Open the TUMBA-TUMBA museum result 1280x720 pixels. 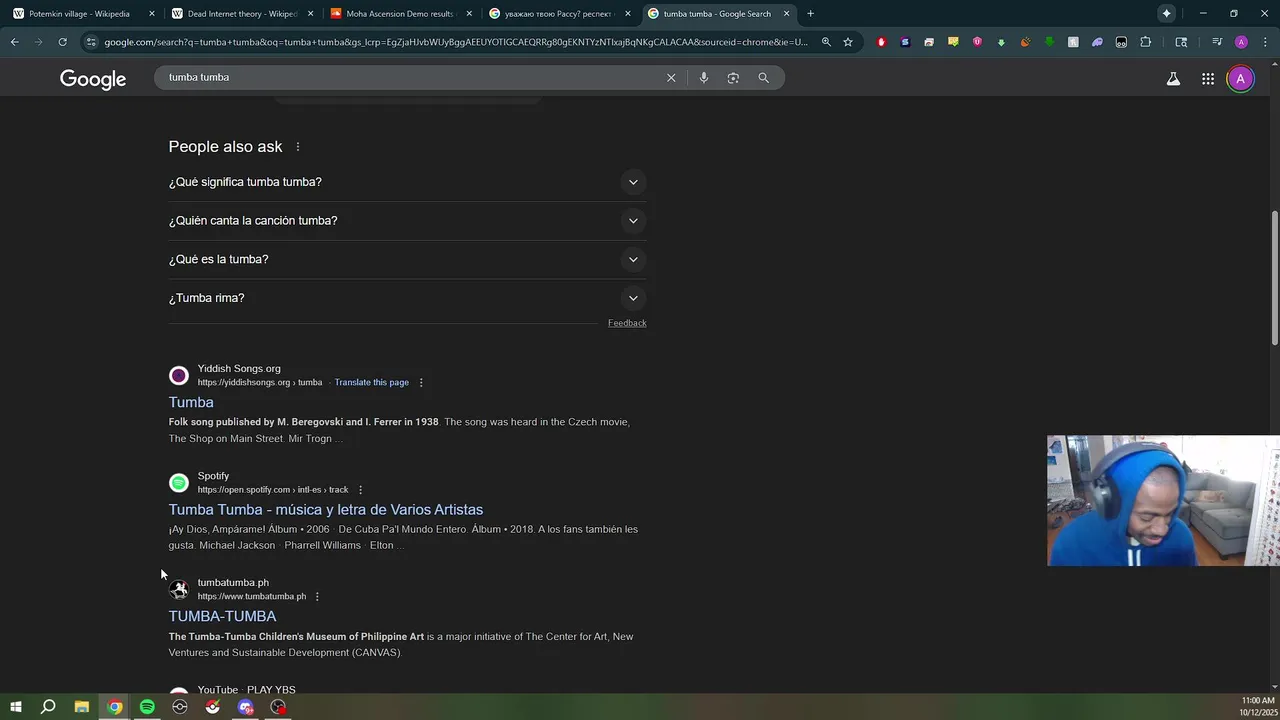pyautogui.click(x=222, y=616)
